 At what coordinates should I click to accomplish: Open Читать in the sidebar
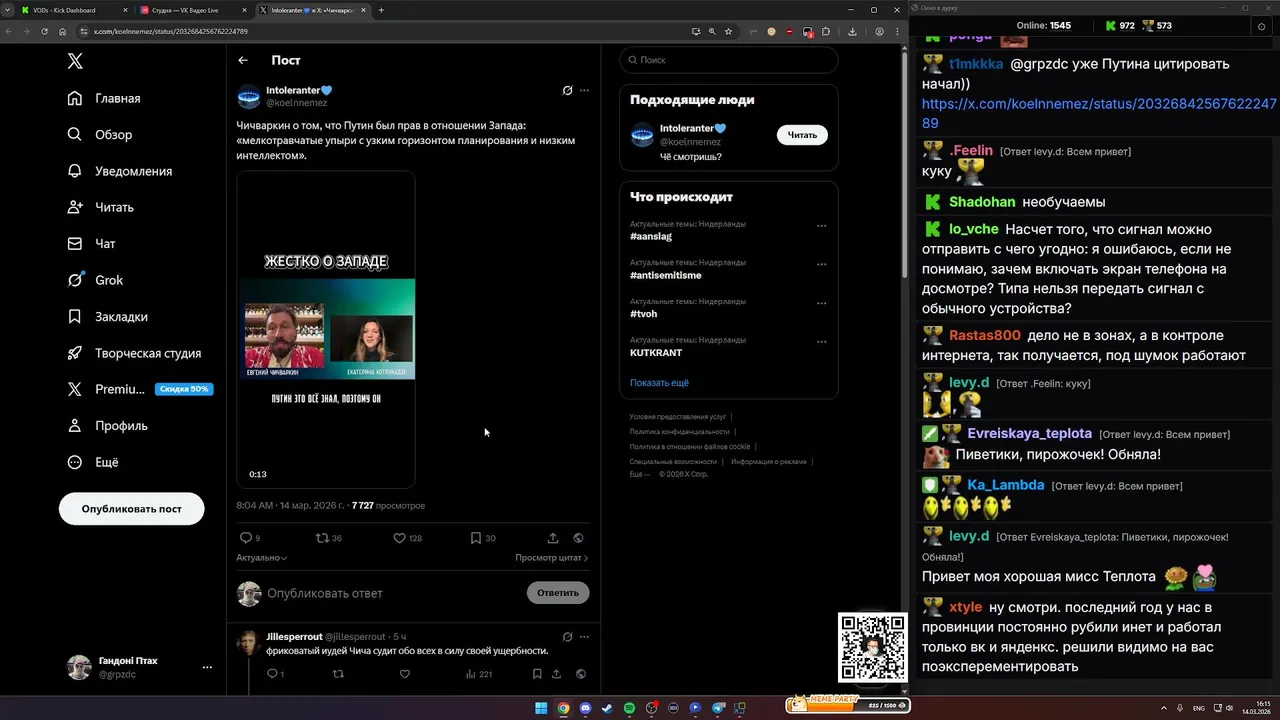coord(100,207)
